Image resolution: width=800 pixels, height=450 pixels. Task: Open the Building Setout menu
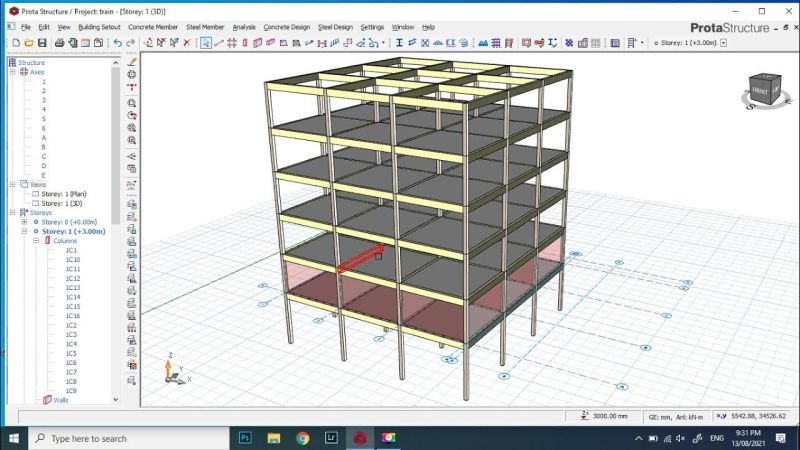click(99, 26)
